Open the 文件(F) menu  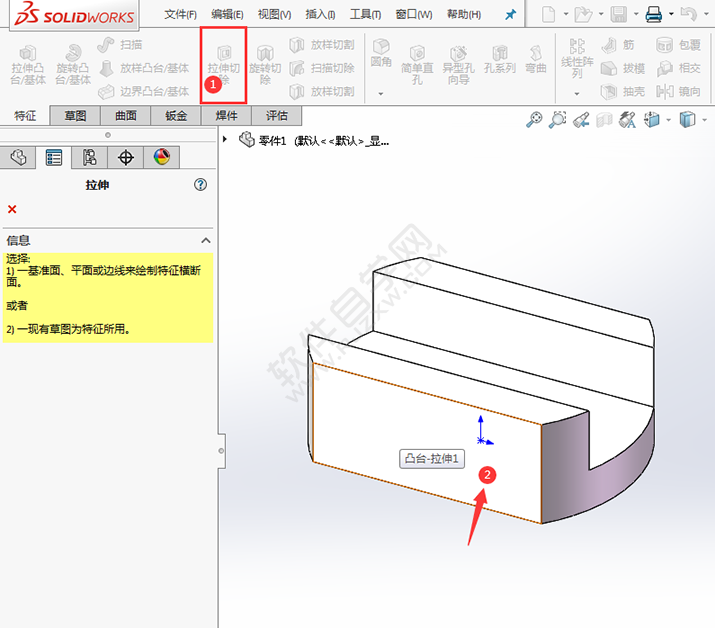(x=180, y=15)
